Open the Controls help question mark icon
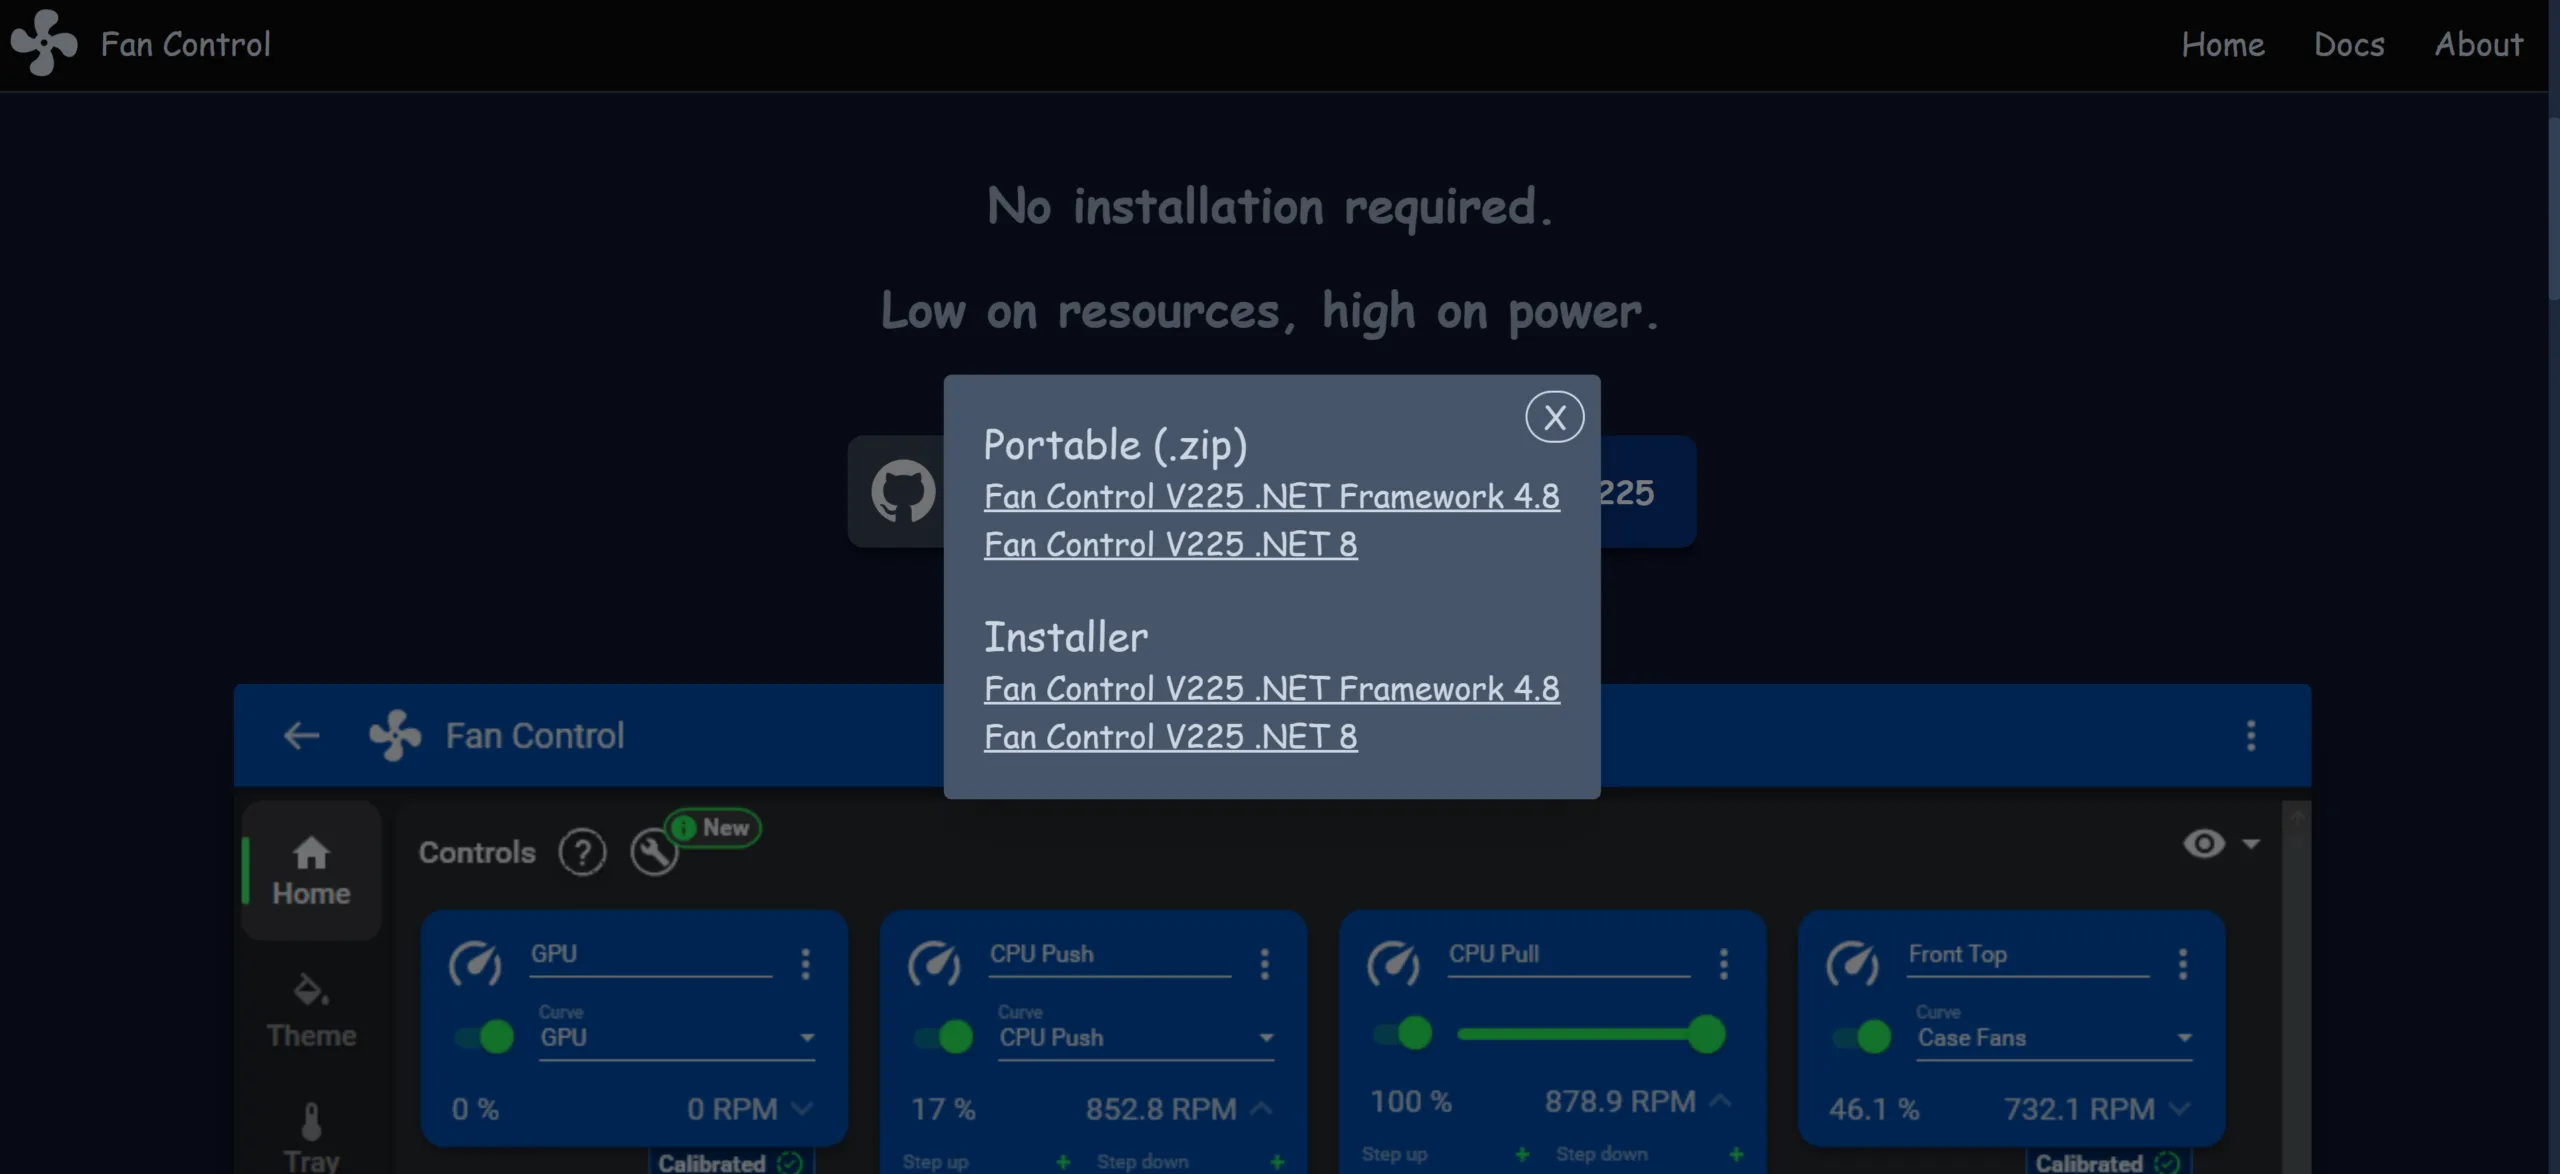This screenshot has height=1174, width=2560. (x=582, y=853)
